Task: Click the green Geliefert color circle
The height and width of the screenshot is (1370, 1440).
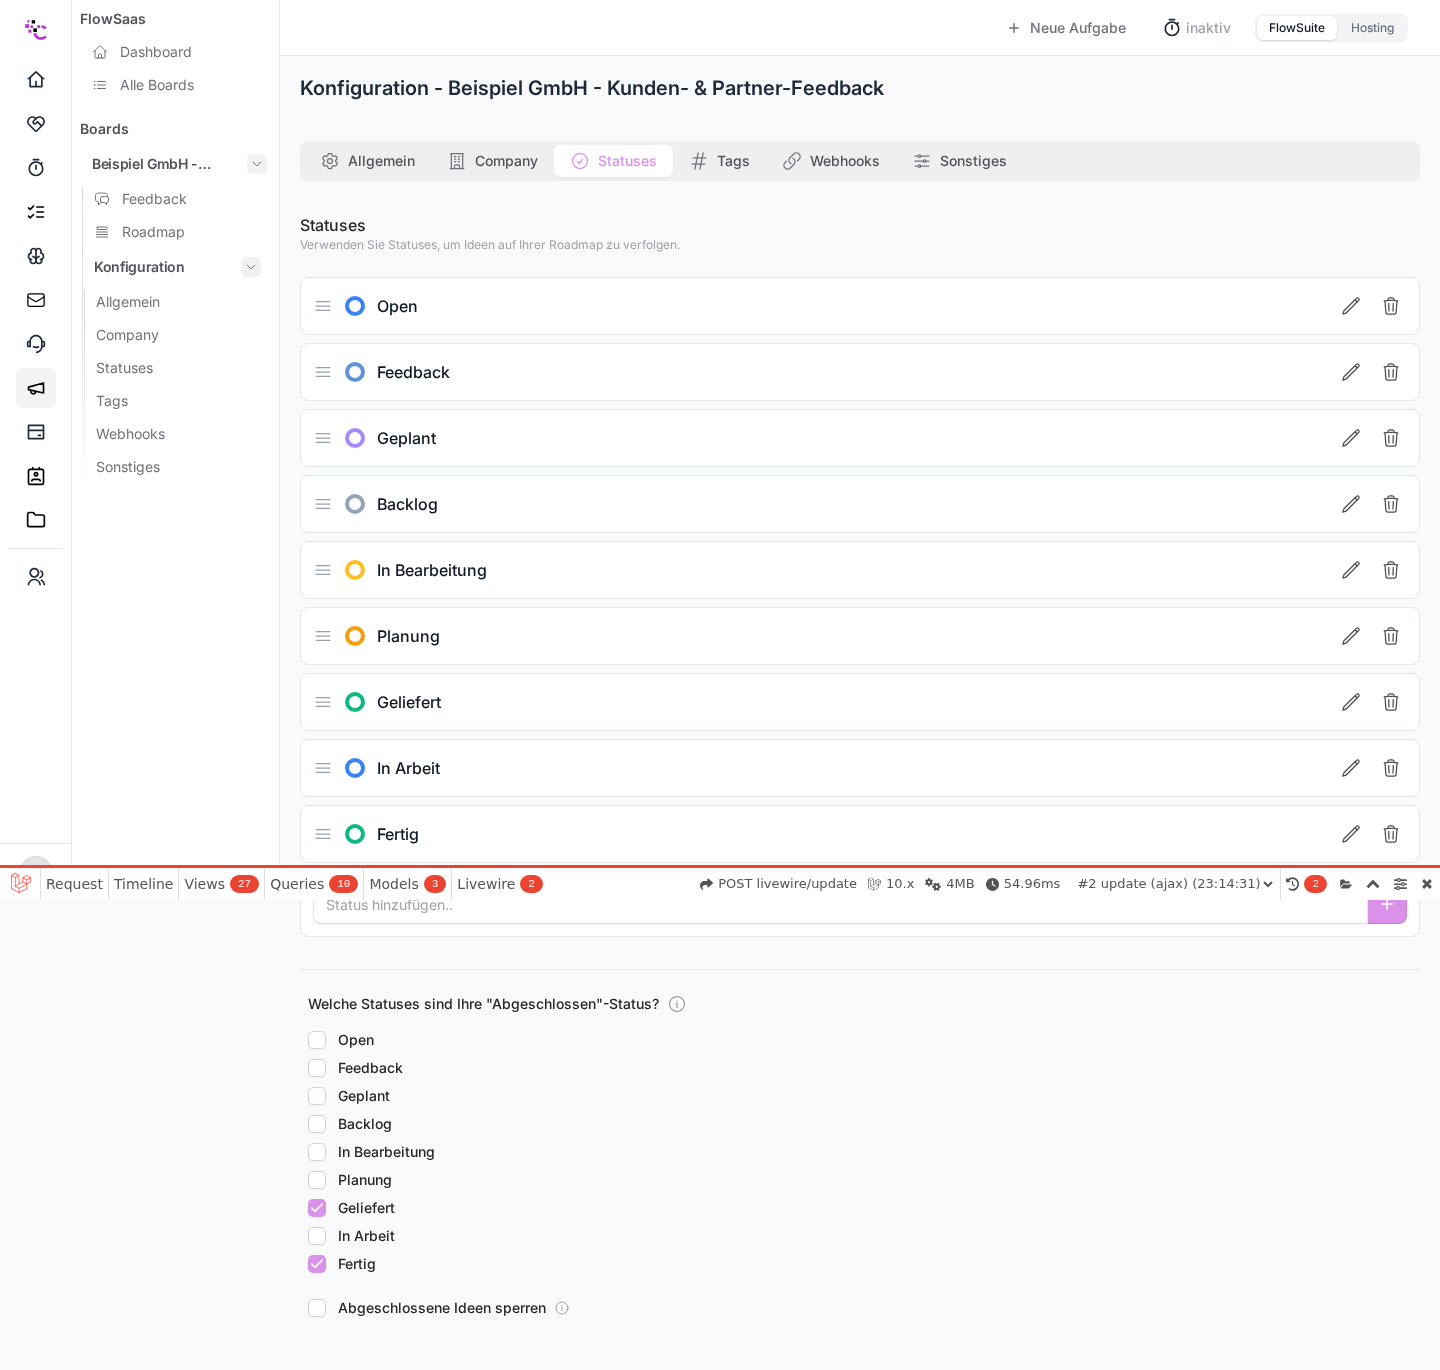Action: tap(355, 702)
